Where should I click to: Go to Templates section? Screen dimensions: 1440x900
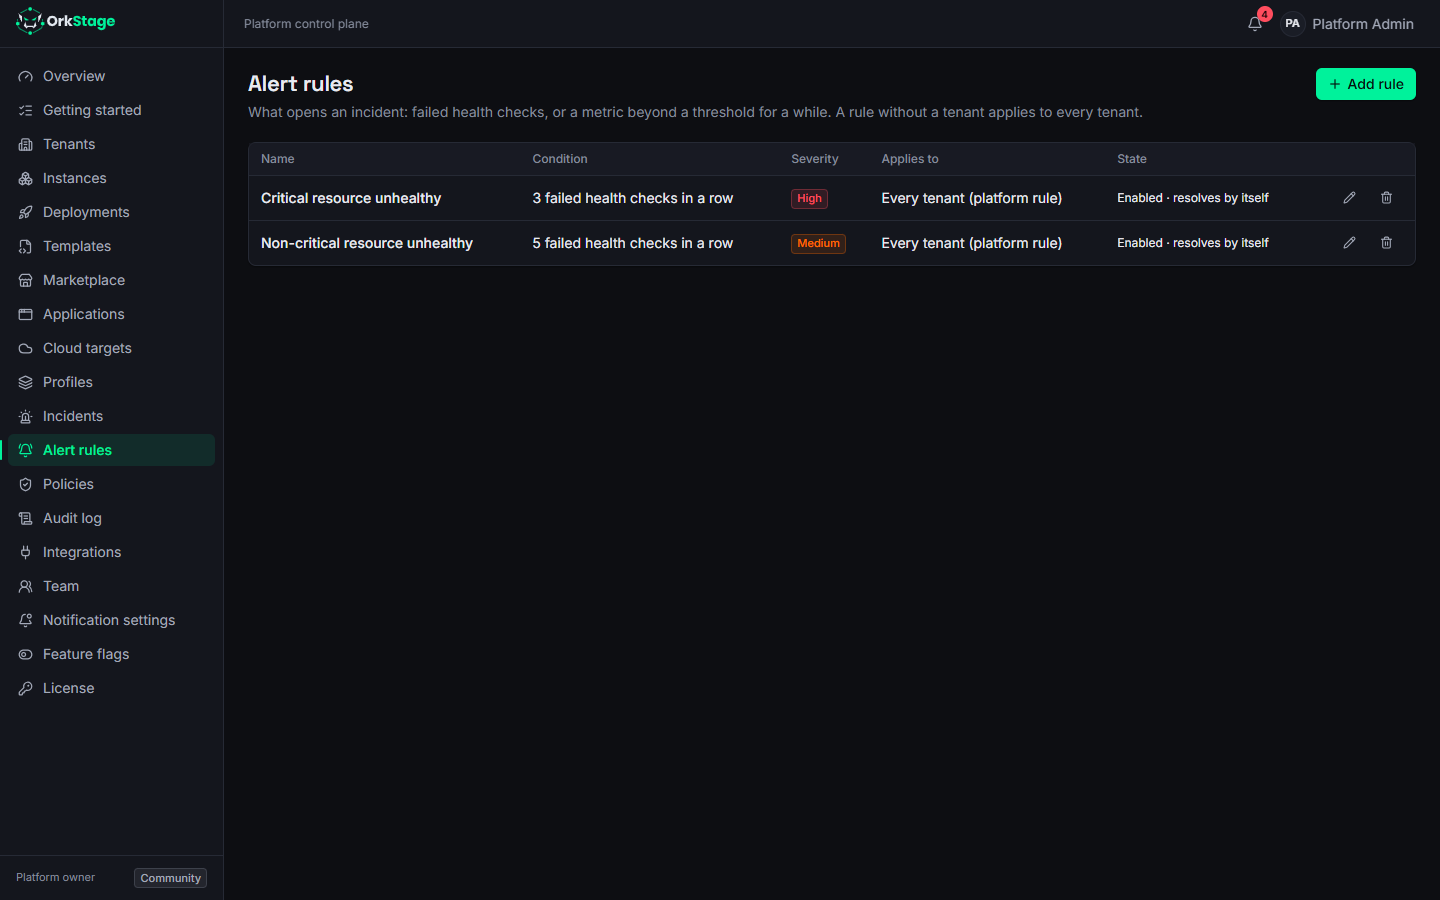tap(111, 246)
